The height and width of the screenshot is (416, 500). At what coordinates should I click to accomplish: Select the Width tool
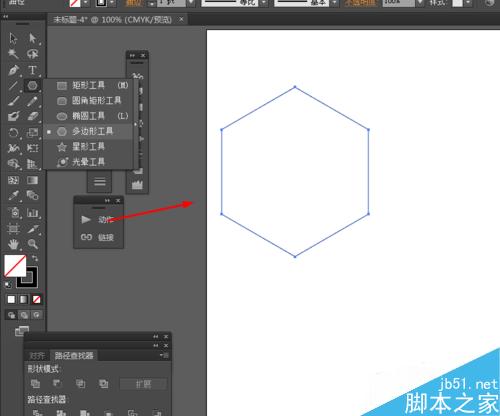13,148
